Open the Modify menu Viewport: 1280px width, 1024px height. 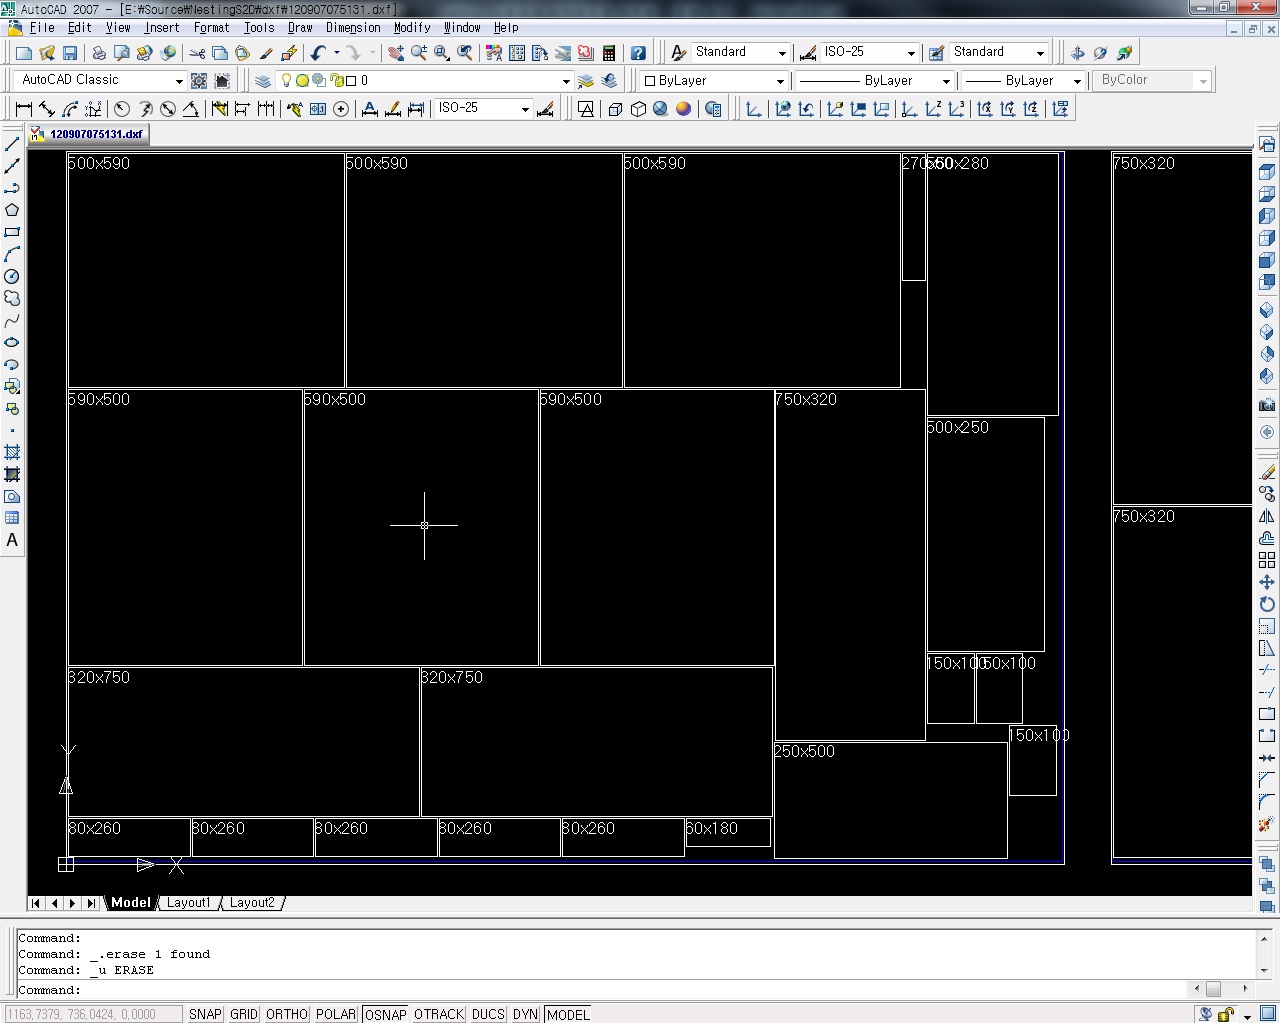(412, 28)
